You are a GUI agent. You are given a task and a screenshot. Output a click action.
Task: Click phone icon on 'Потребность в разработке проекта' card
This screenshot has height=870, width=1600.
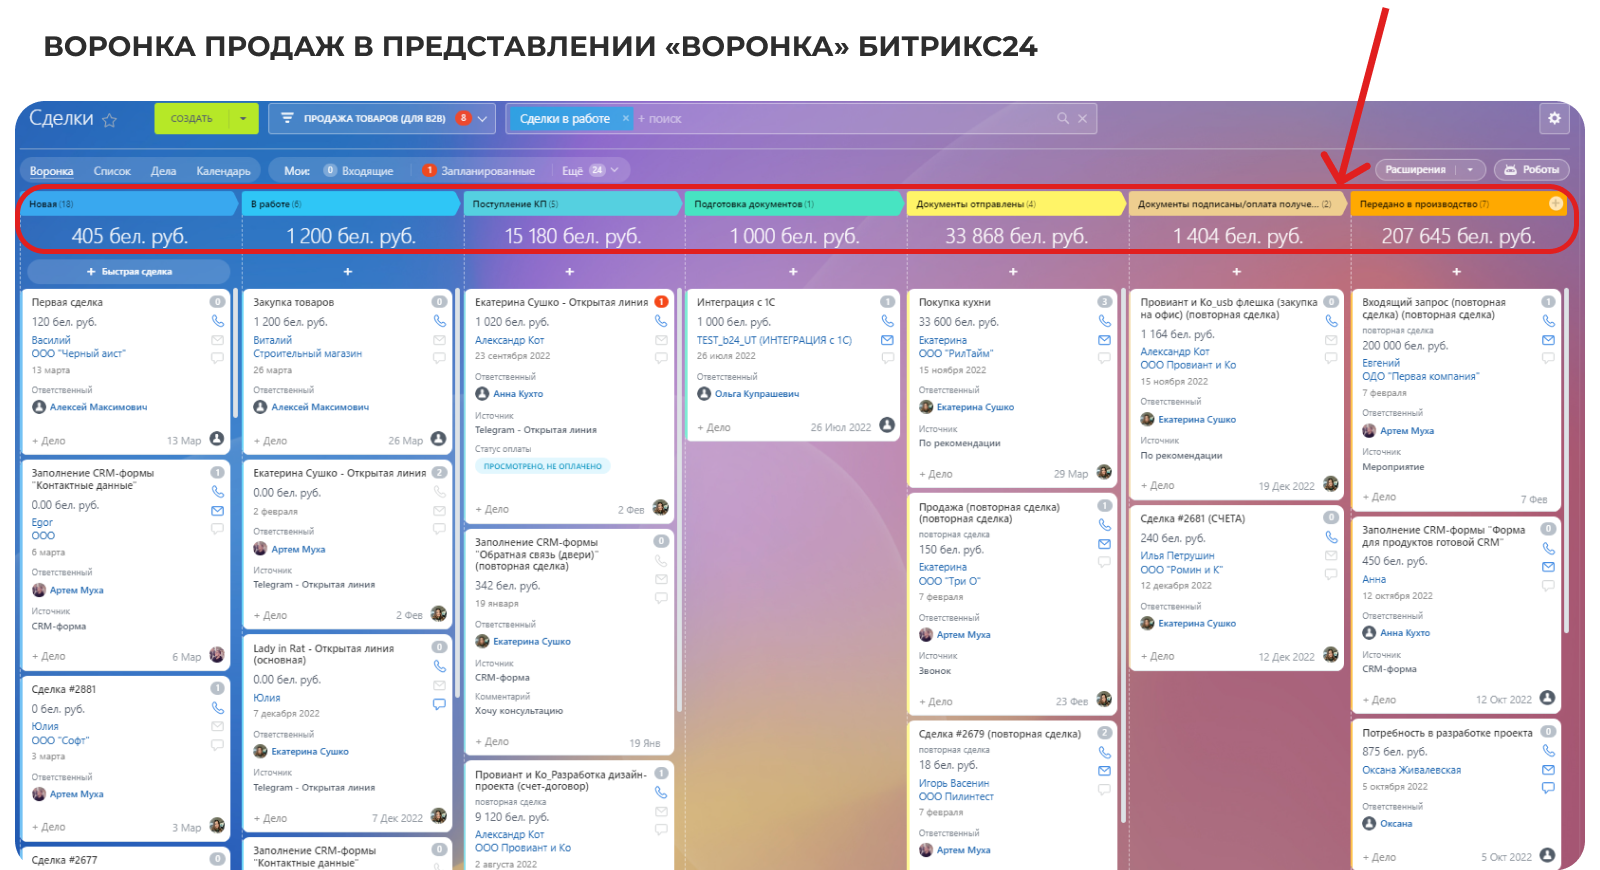click(x=1548, y=751)
